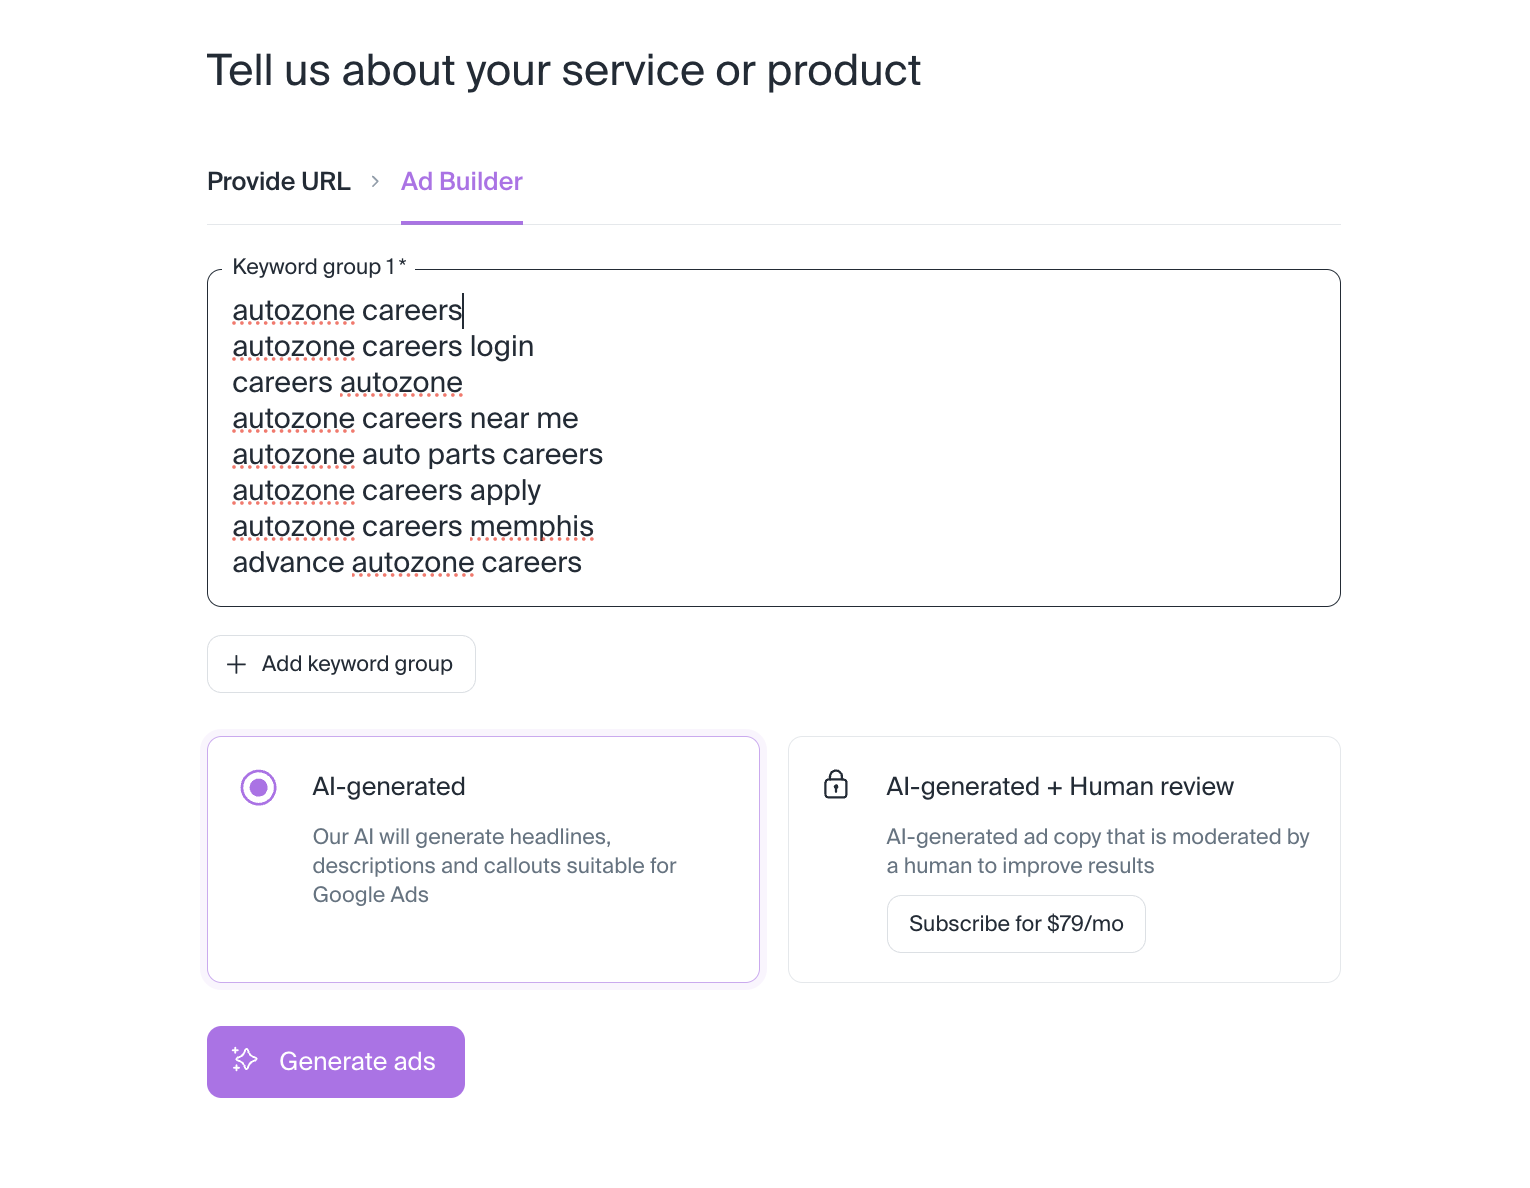This screenshot has height=1188, width=1530.
Task: Go back to the Provide URL step
Action: (x=278, y=181)
